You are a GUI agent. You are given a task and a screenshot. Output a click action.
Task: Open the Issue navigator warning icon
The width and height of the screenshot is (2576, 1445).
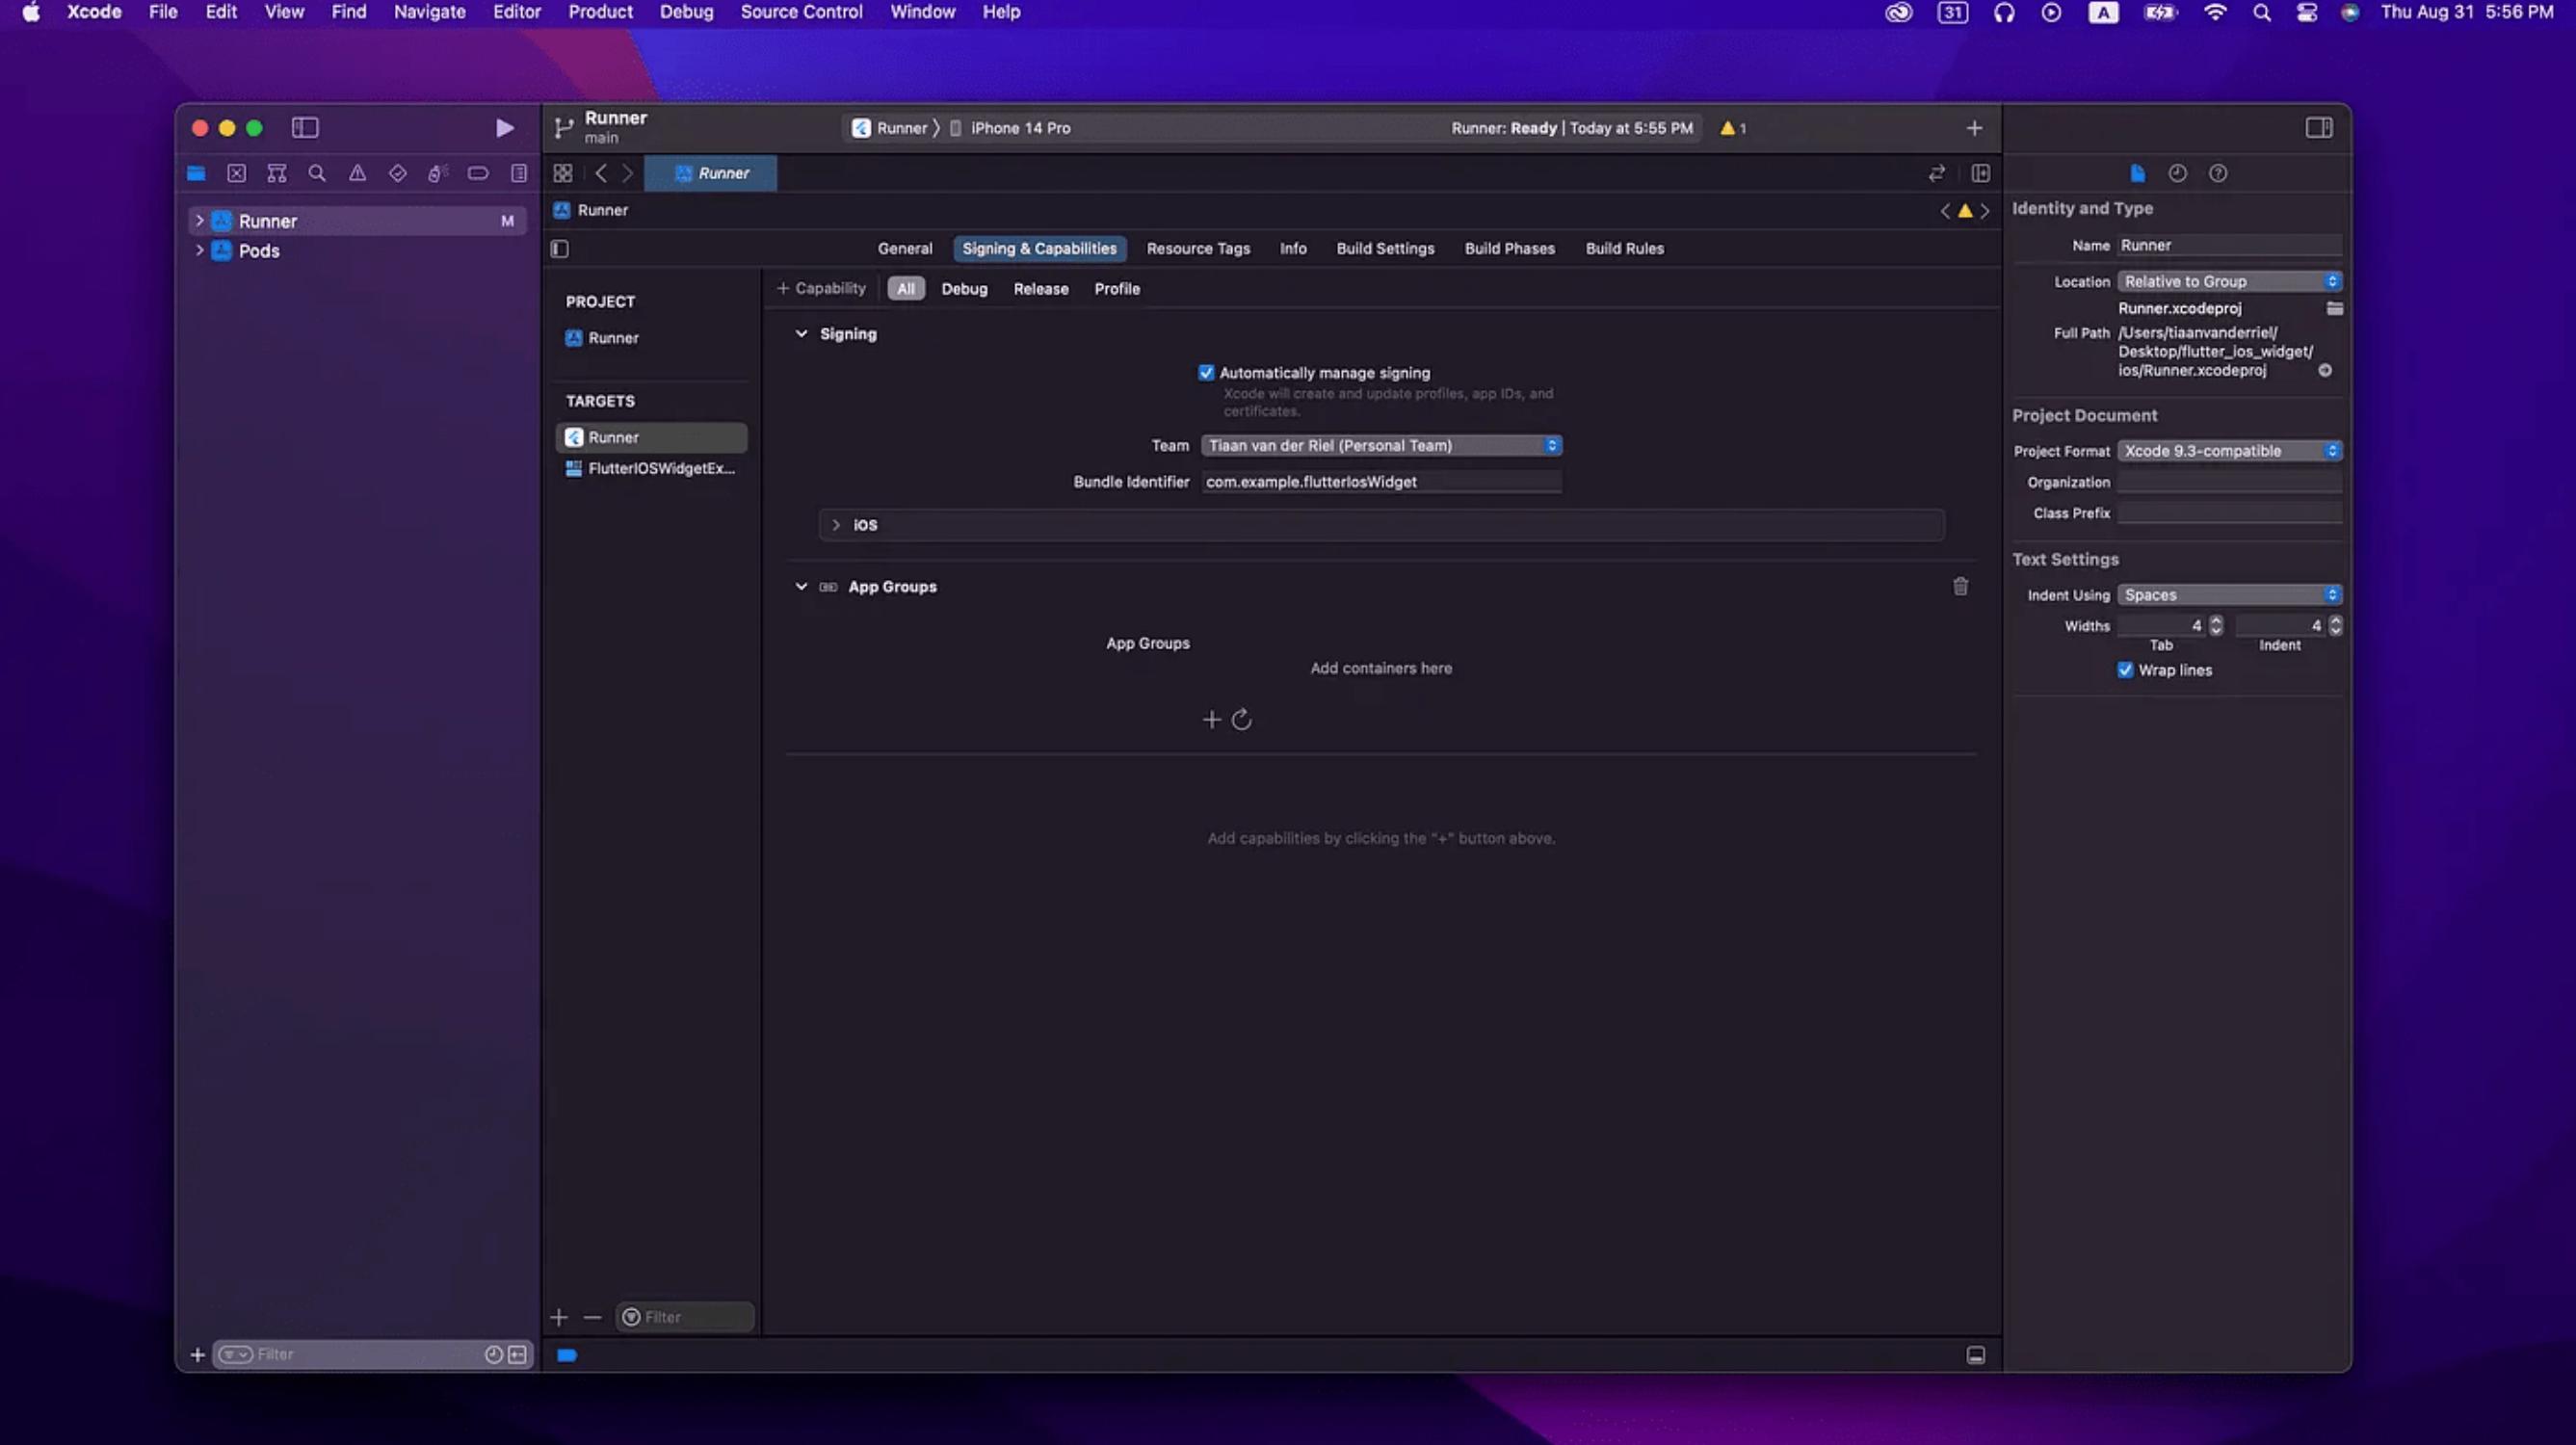[357, 173]
